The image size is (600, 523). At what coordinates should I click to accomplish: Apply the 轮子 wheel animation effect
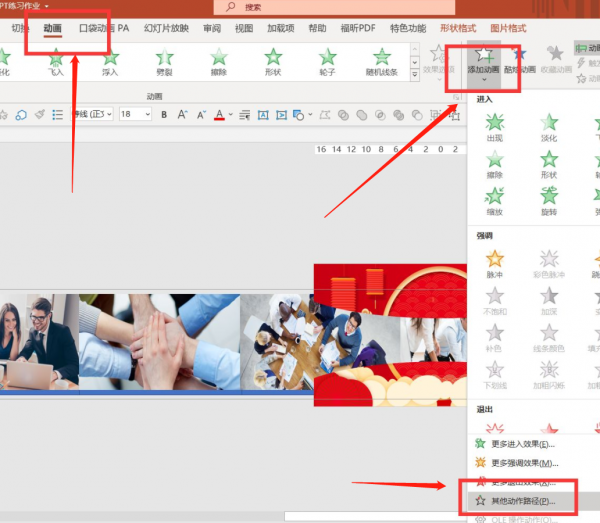(x=328, y=62)
